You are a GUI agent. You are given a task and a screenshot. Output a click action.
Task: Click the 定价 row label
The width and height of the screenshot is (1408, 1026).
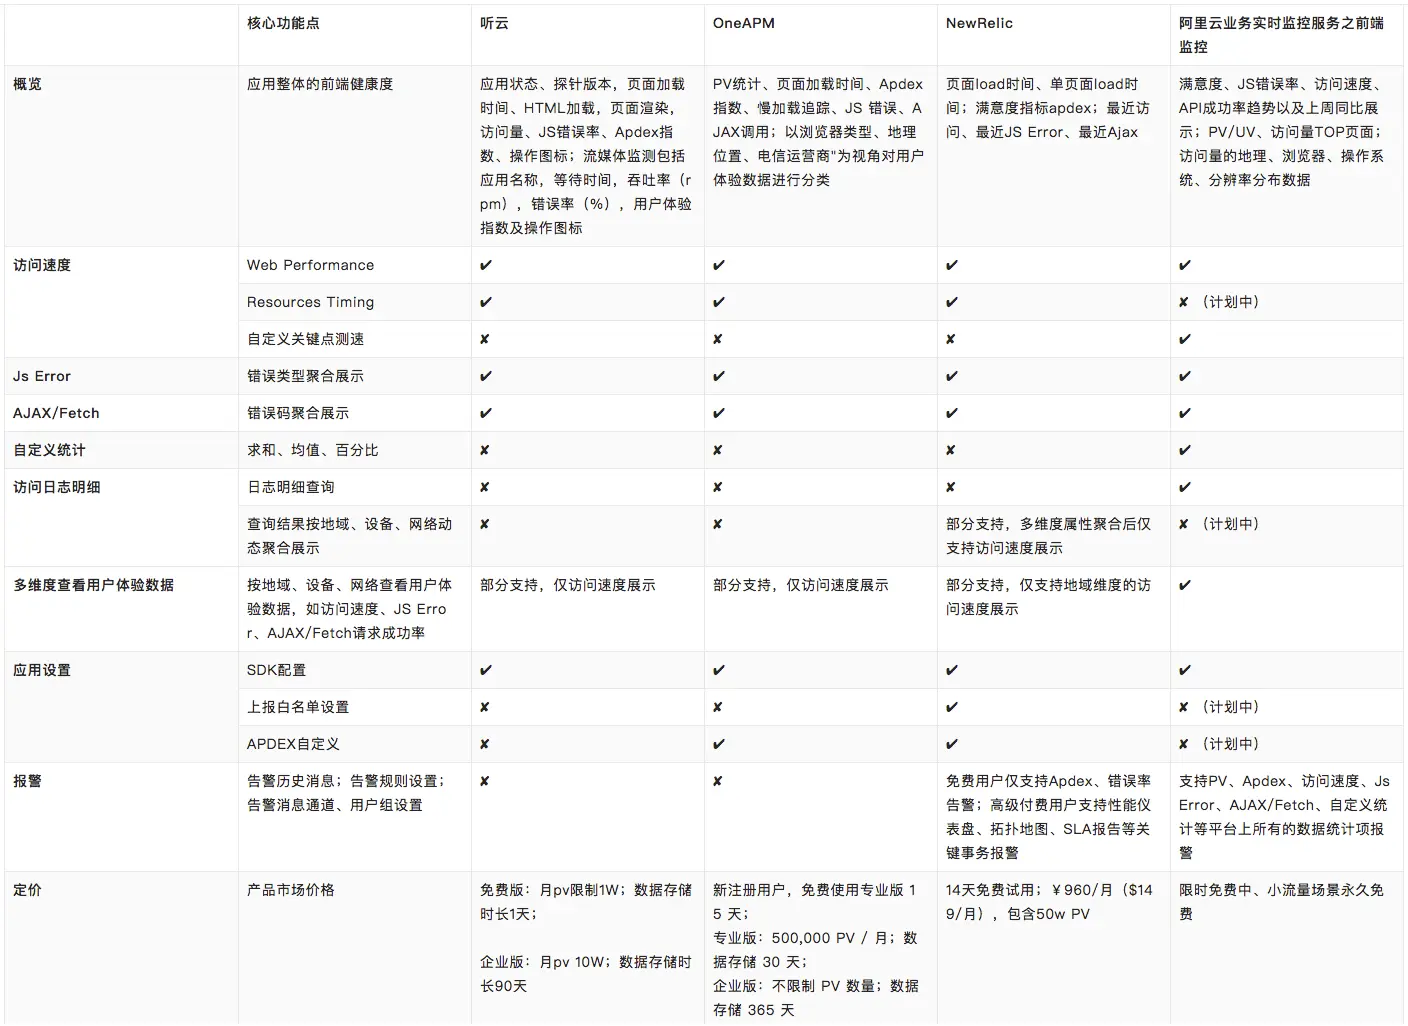click(28, 890)
